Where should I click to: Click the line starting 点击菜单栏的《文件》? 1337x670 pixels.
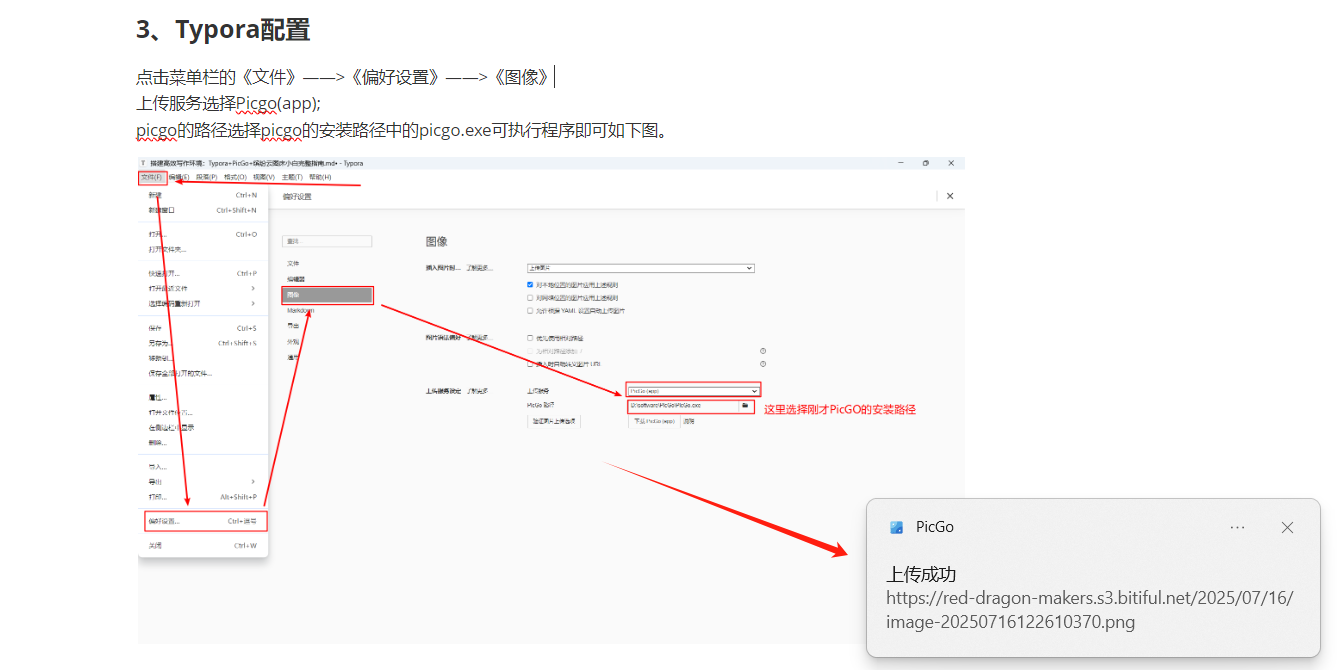point(343,77)
